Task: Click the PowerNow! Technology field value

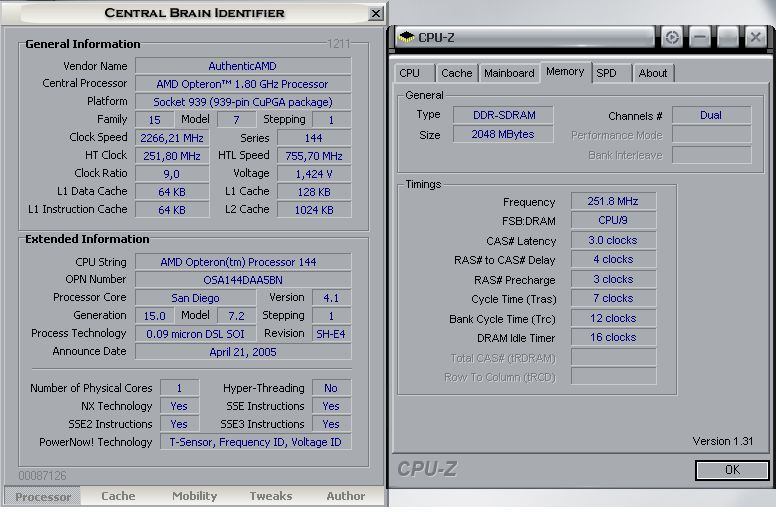Action: (x=255, y=442)
